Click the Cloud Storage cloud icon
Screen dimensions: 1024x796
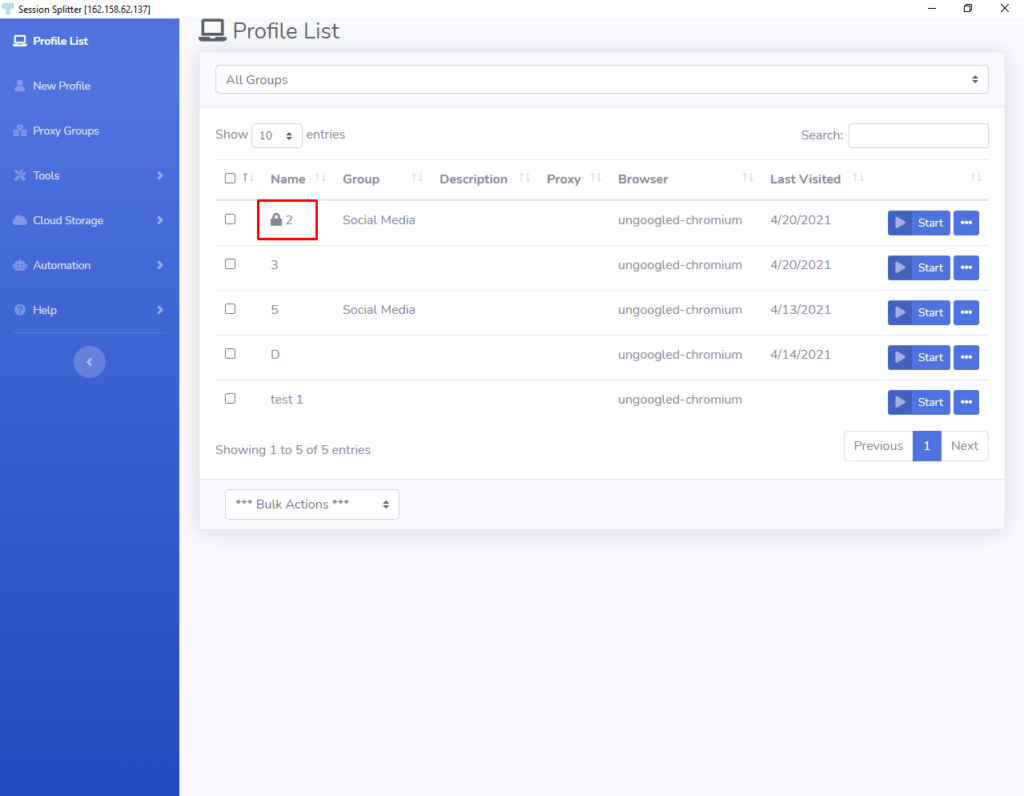[x=20, y=220]
